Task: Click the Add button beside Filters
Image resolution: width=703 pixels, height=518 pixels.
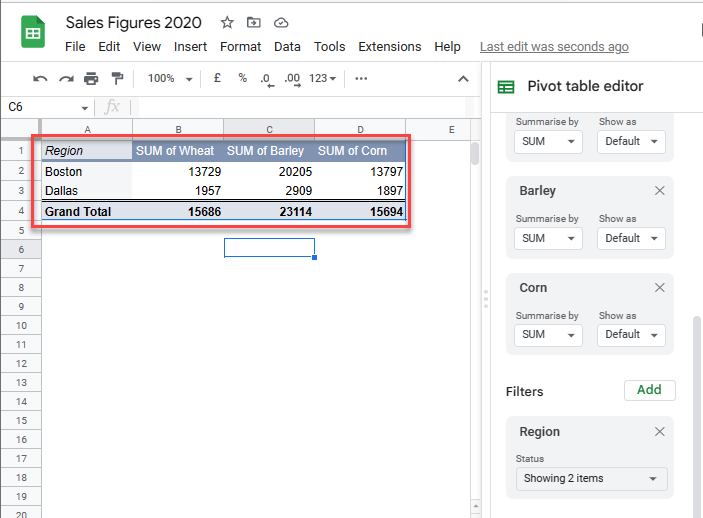Action: 649,390
